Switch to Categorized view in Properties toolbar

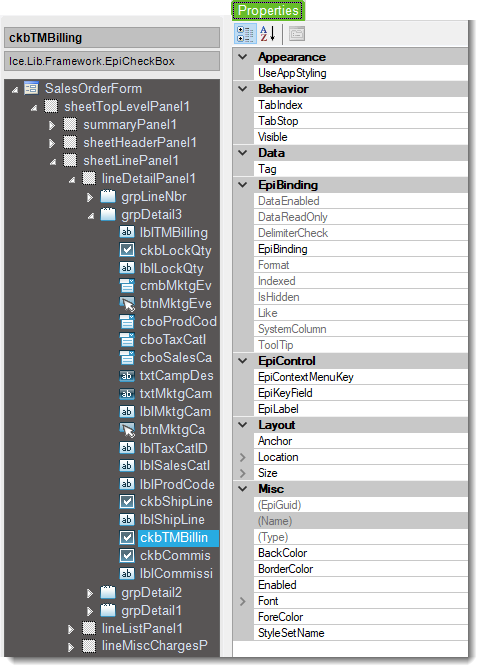point(245,34)
